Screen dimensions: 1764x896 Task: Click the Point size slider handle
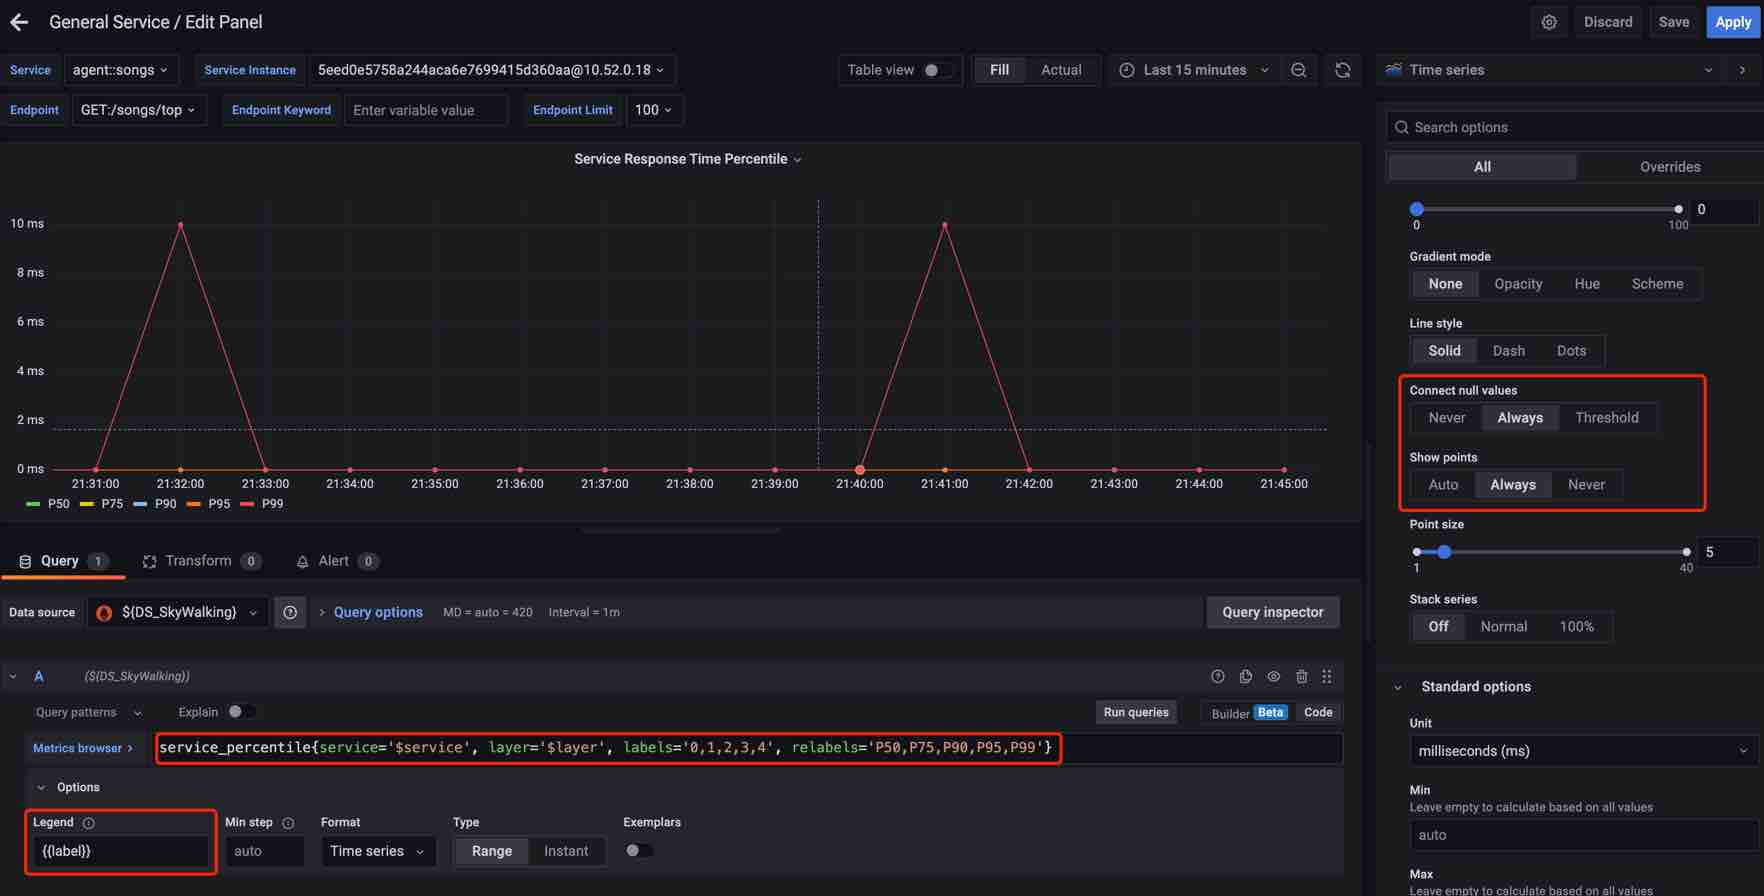(1444, 552)
